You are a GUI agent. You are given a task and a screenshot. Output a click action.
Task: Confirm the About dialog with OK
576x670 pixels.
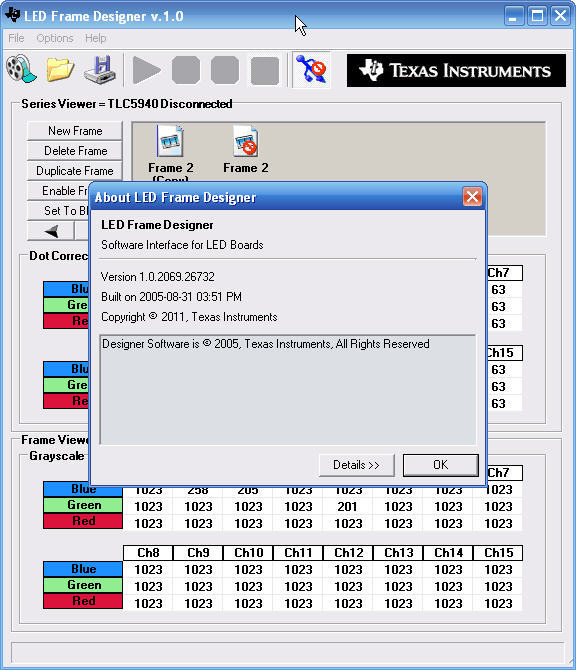coord(441,465)
